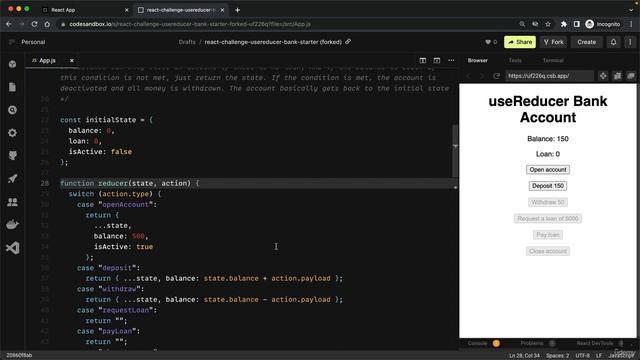Switch to Terminal panel tab
The image size is (640, 360).
pos(553,60)
